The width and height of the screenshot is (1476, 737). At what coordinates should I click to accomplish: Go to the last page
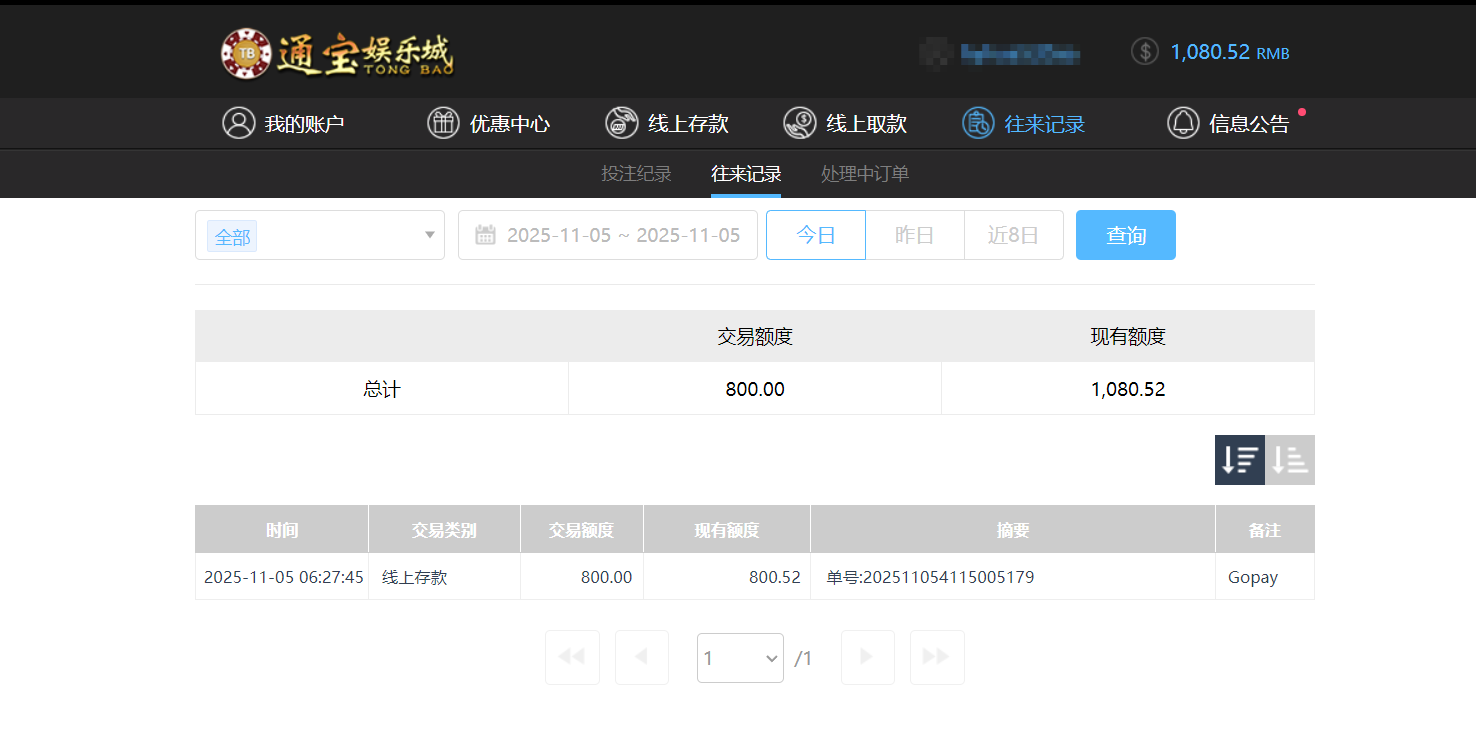(936, 657)
